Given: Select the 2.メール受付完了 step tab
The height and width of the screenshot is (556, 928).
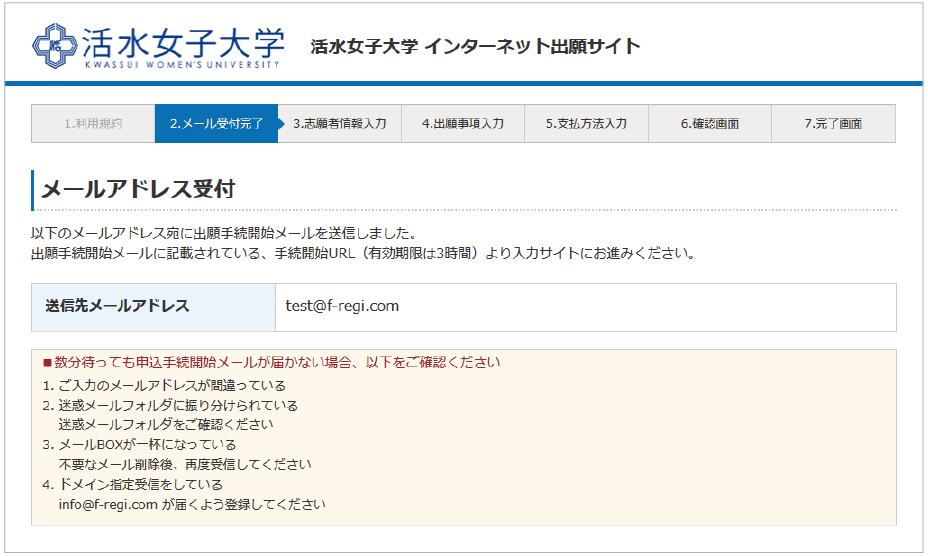Looking at the screenshot, I should coord(216,124).
